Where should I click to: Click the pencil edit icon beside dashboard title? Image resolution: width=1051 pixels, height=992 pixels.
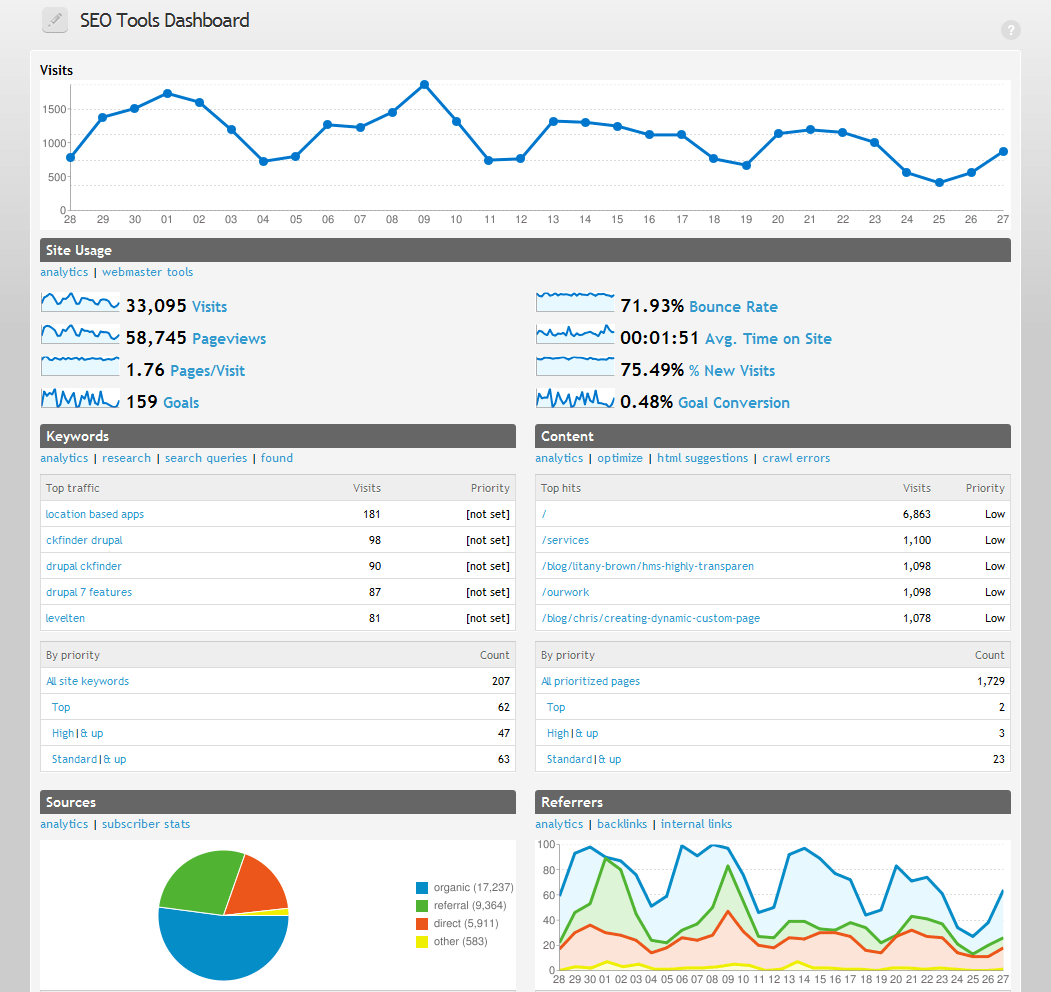[54, 19]
